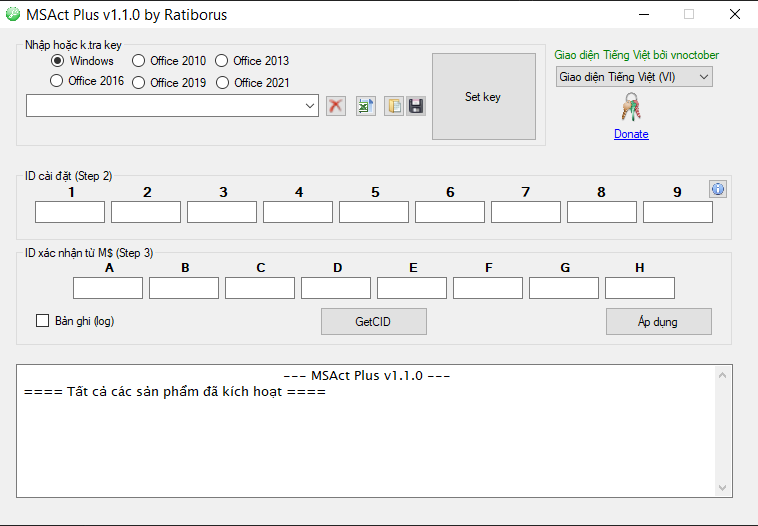Click installation ID field 3
The height and width of the screenshot is (526, 758).
click(x=222, y=212)
